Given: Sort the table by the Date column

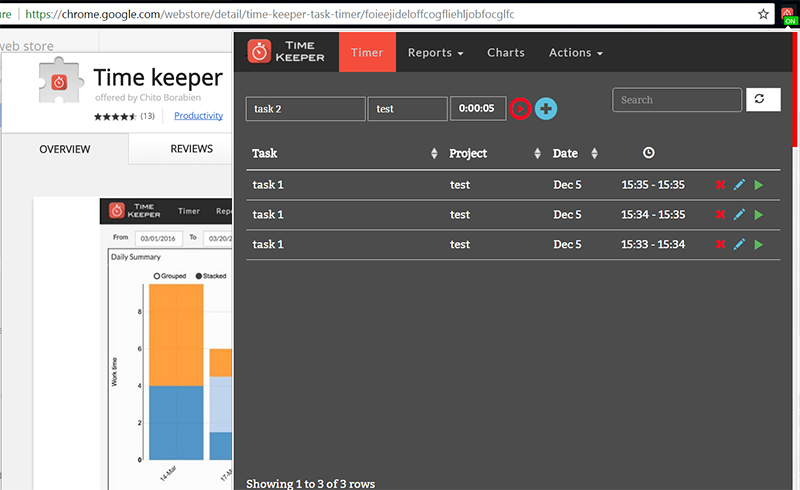Looking at the screenshot, I should [594, 153].
